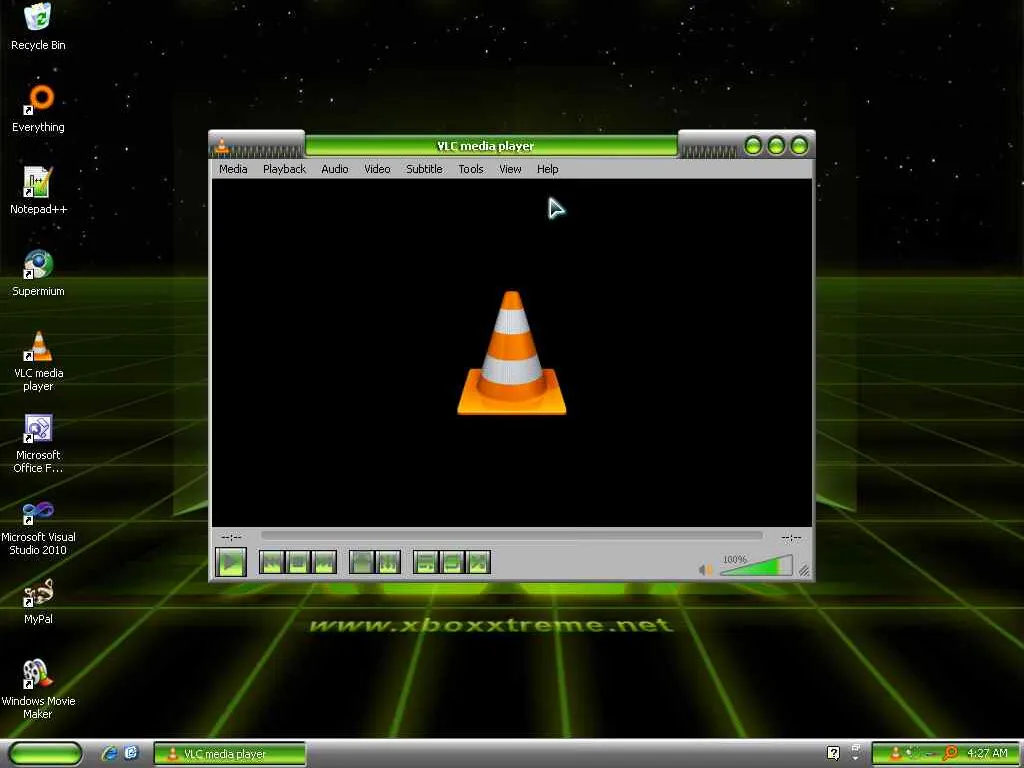
Task: Open the Media menu
Action: [x=233, y=169]
